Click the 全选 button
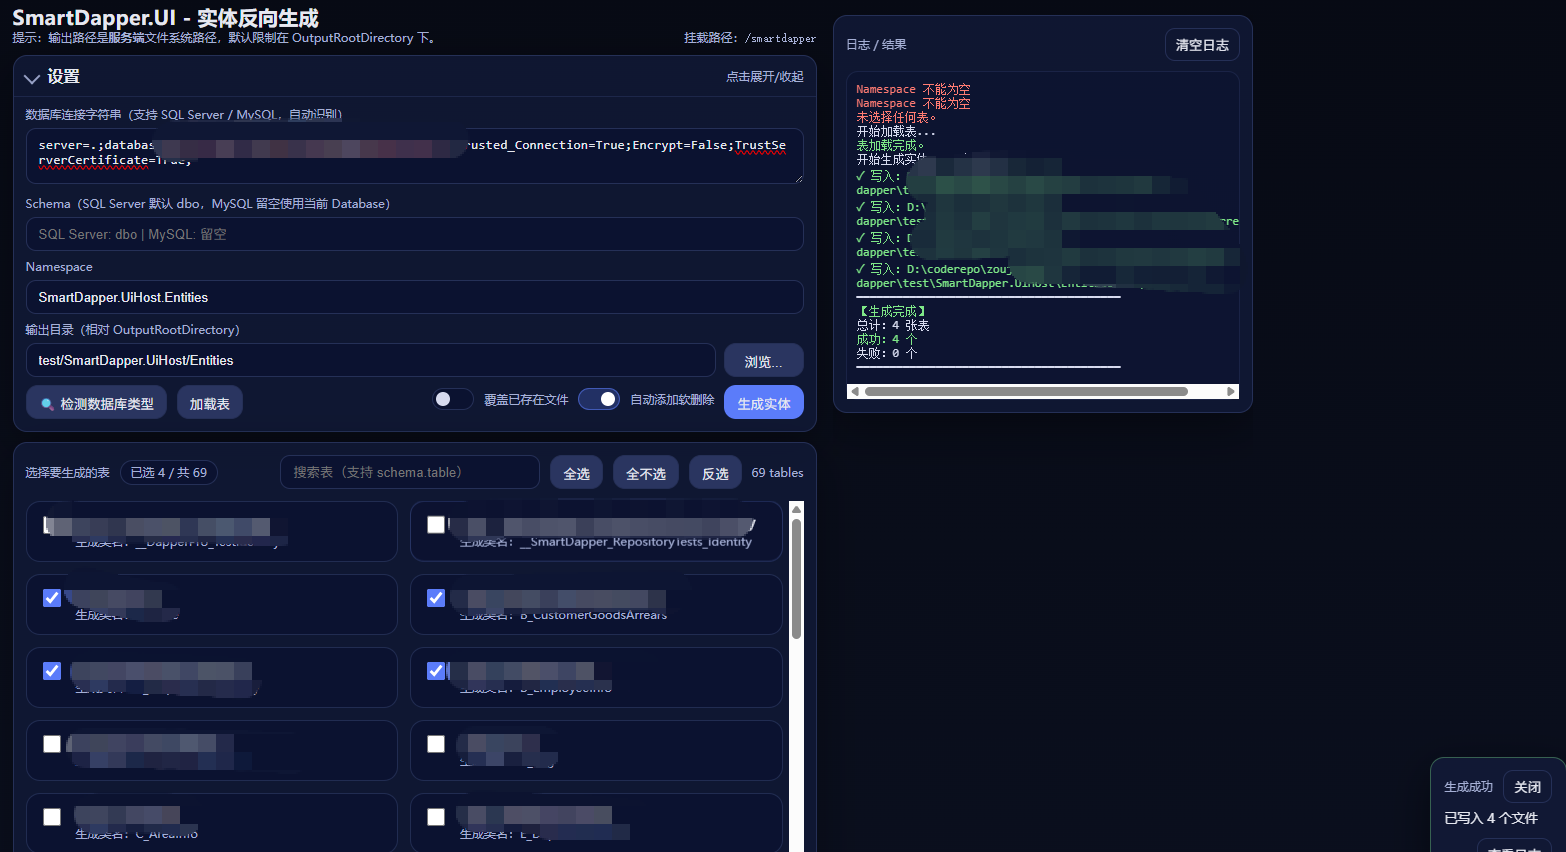Screen dimensions: 1566x852 pos(576,473)
